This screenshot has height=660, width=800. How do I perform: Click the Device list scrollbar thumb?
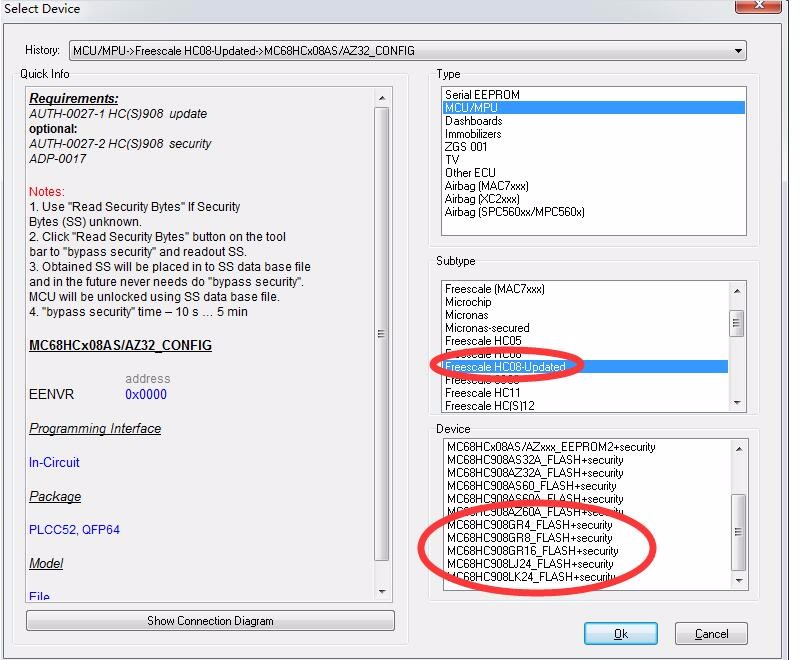739,532
